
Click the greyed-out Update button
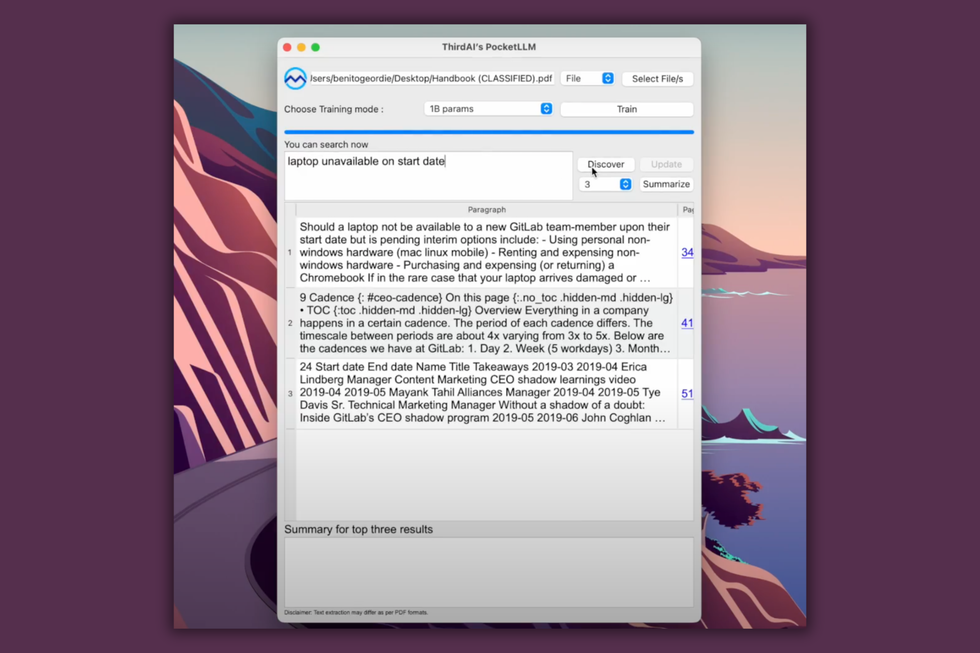click(x=666, y=164)
